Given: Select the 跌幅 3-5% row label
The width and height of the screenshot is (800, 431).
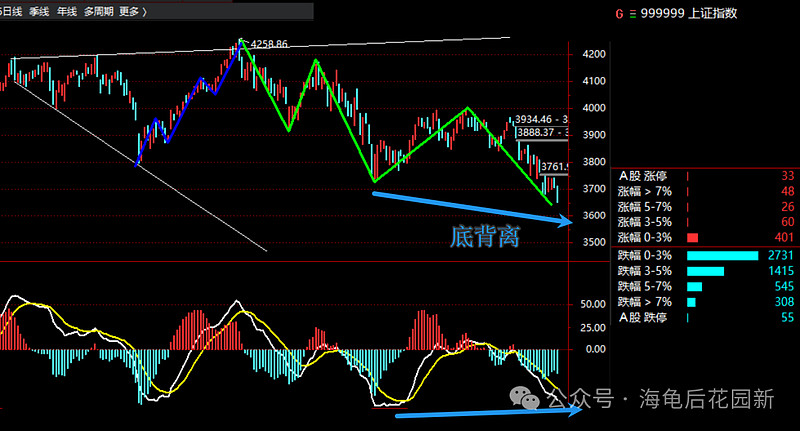Looking at the screenshot, I should (644, 271).
